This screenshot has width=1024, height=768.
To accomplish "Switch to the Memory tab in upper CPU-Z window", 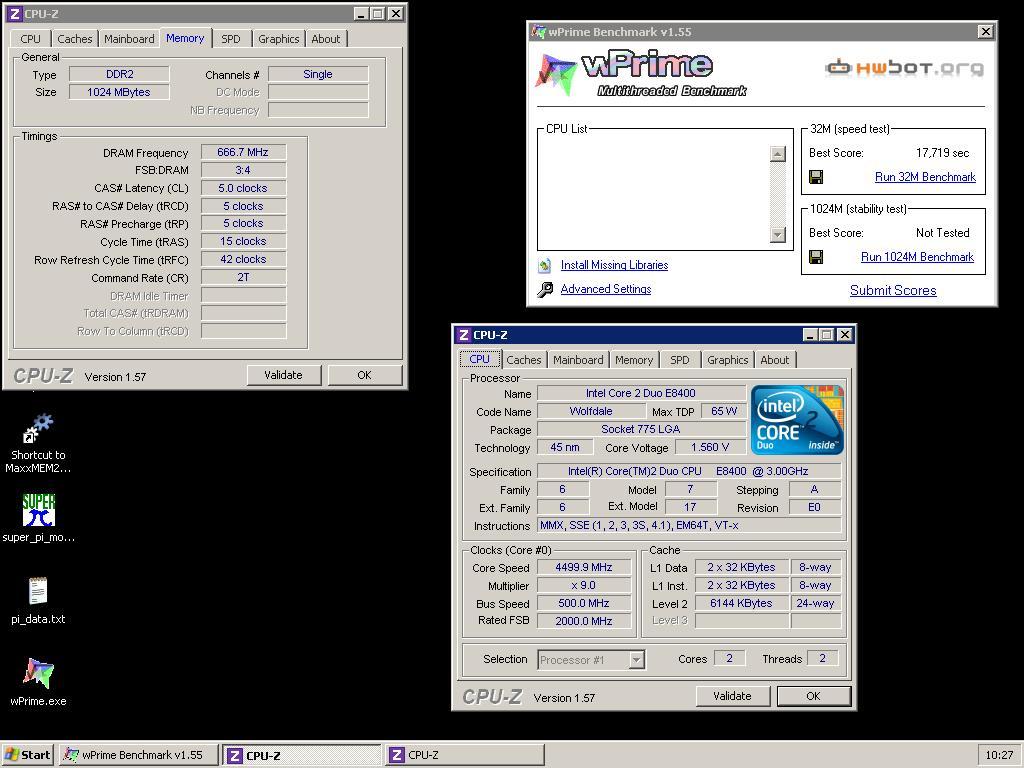I will [x=185, y=39].
